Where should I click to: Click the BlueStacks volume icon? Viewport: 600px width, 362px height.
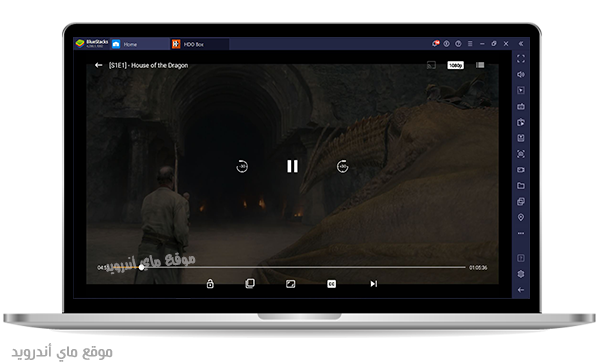point(521,74)
